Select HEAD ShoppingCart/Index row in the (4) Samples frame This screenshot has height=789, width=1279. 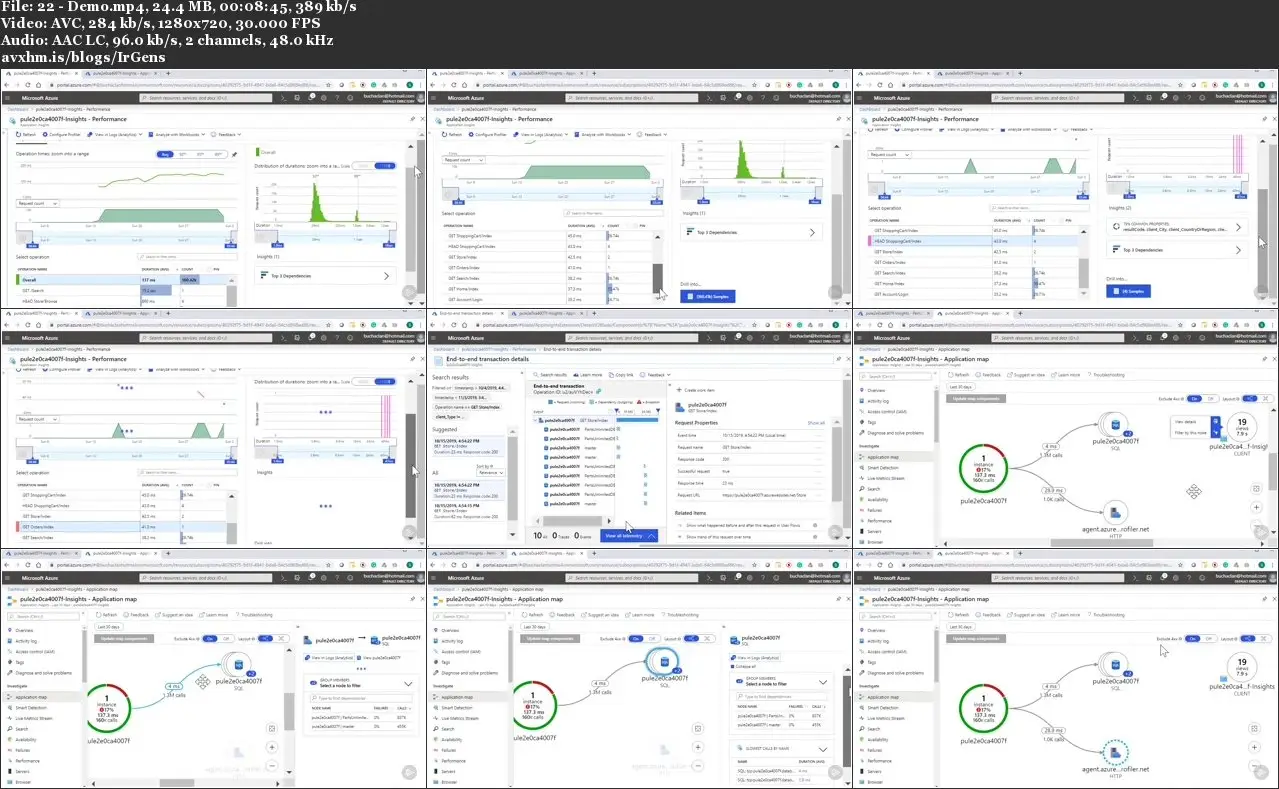(975, 241)
